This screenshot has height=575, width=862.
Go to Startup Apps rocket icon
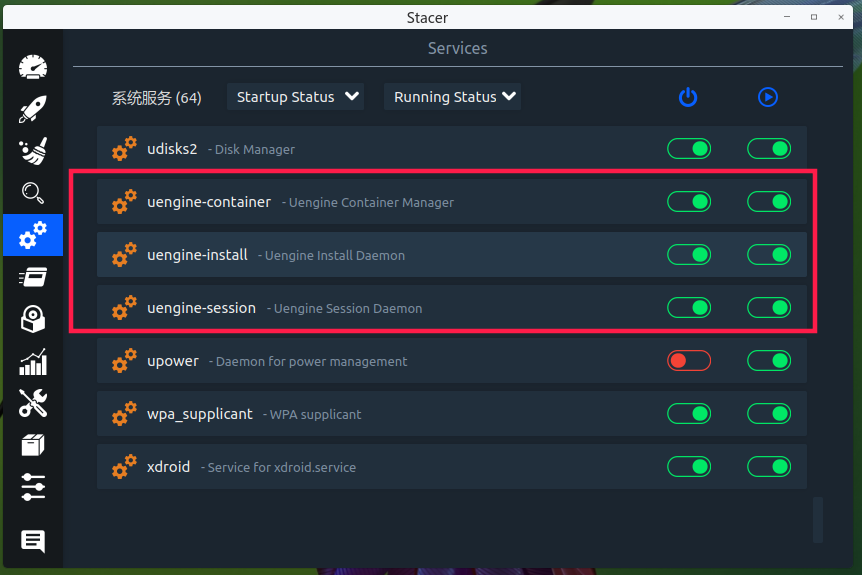tap(33, 109)
